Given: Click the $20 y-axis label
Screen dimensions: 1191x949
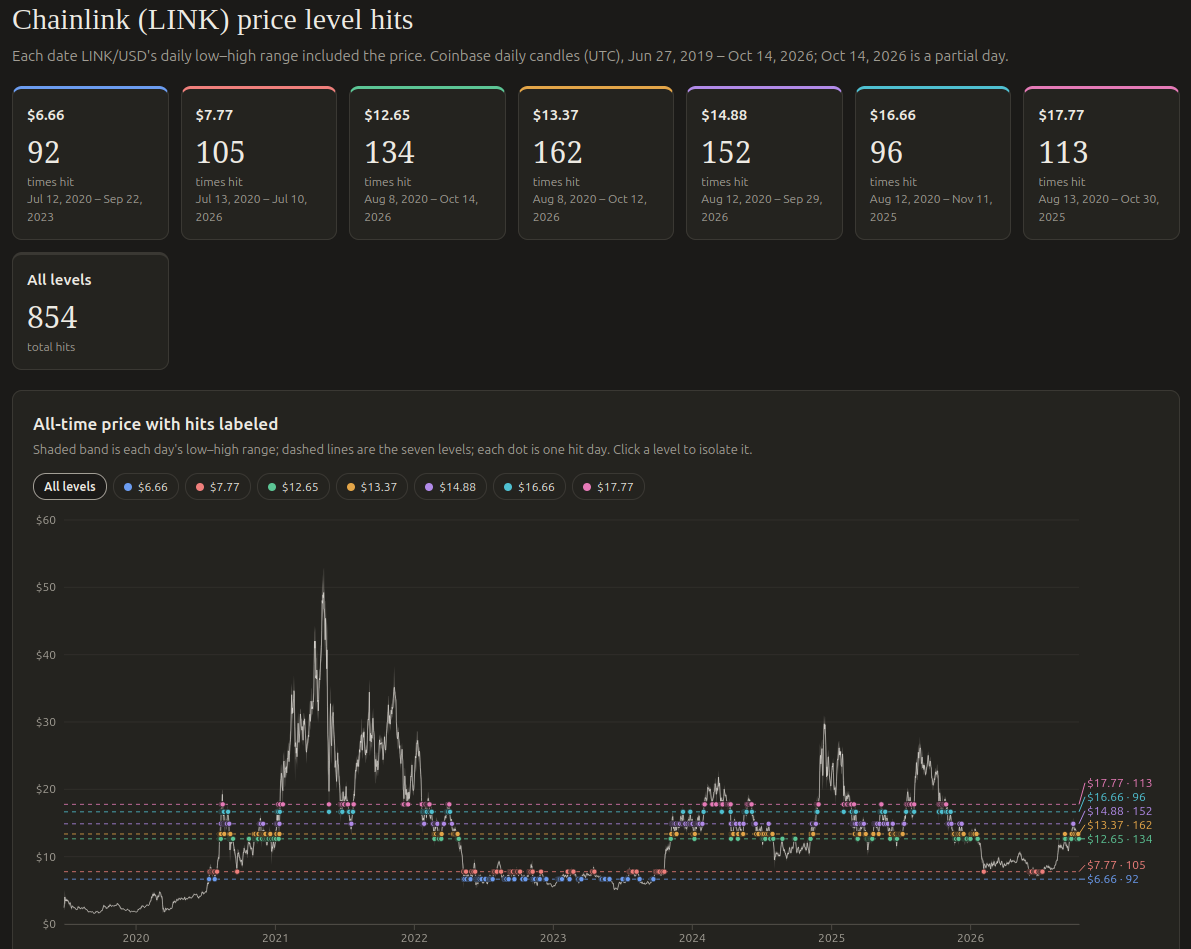Looking at the screenshot, I should click(46, 789).
